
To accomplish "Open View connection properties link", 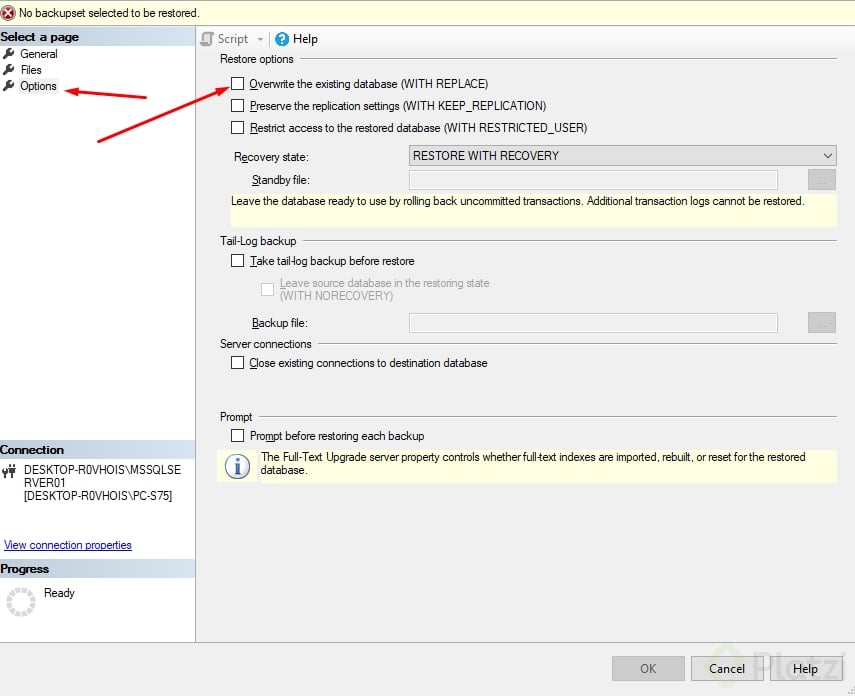I will (x=68, y=545).
